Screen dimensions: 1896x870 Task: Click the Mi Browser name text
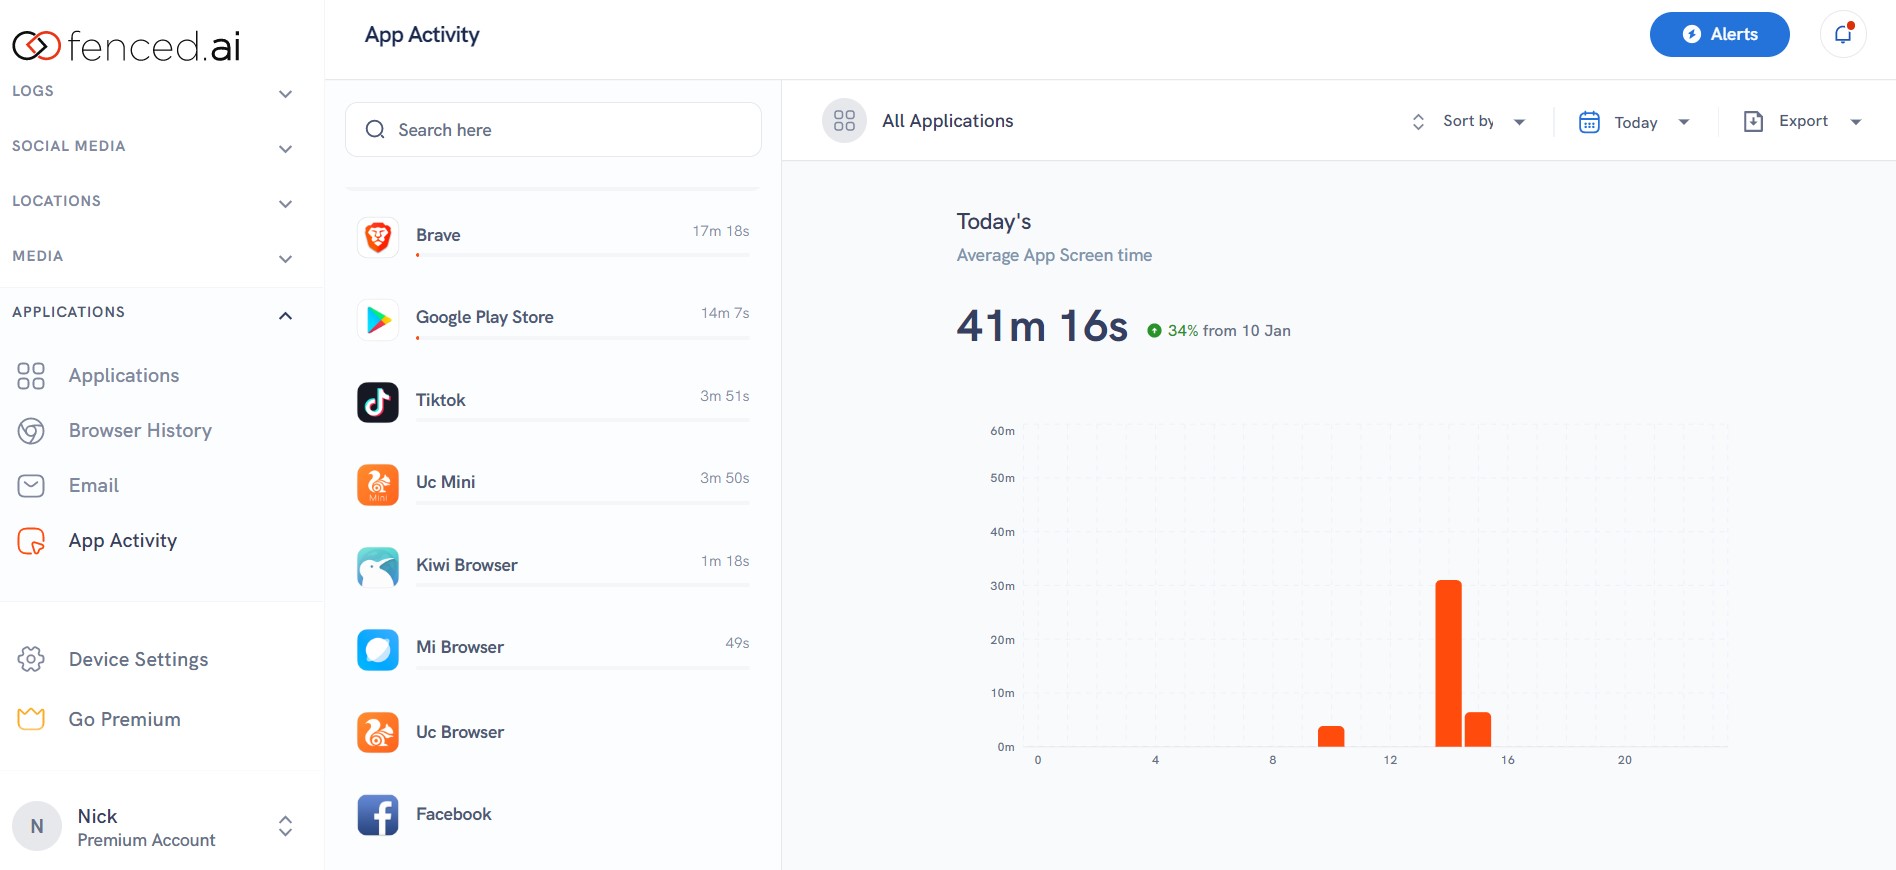tap(460, 647)
